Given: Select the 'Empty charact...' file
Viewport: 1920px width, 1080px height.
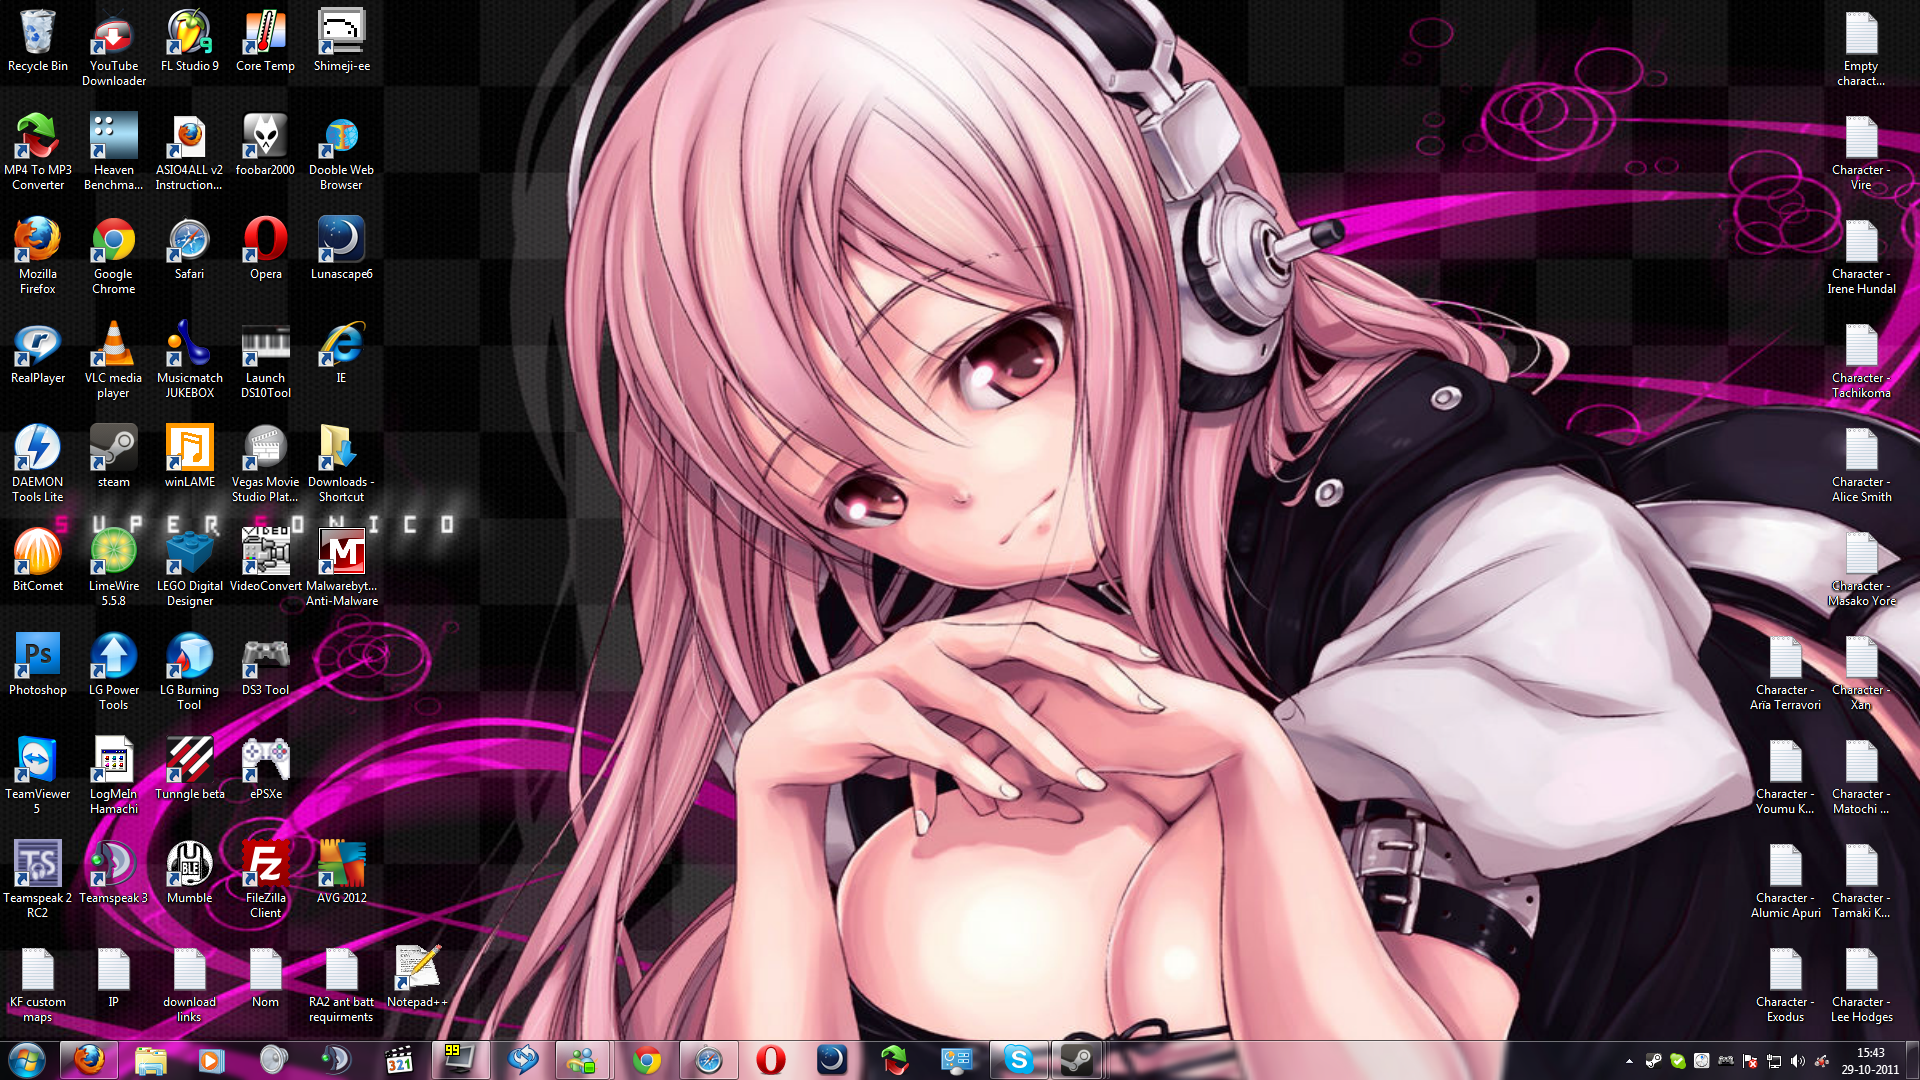Looking at the screenshot, I should [1861, 48].
